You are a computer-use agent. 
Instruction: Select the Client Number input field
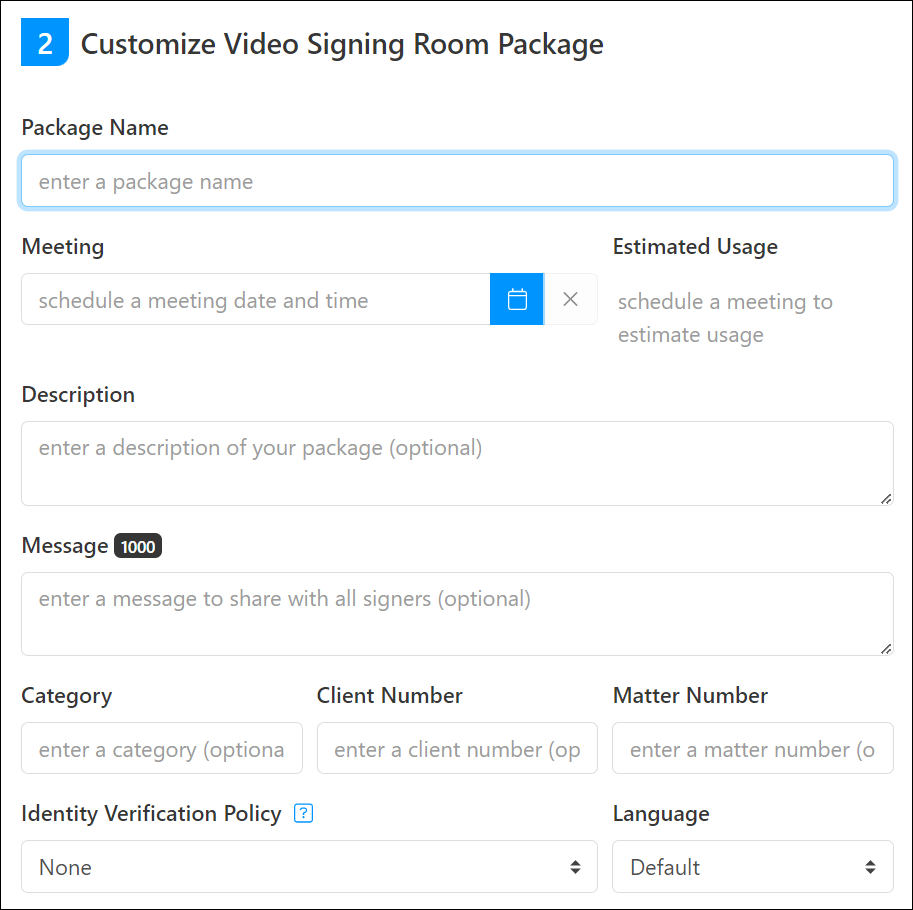pyautogui.click(x=457, y=748)
